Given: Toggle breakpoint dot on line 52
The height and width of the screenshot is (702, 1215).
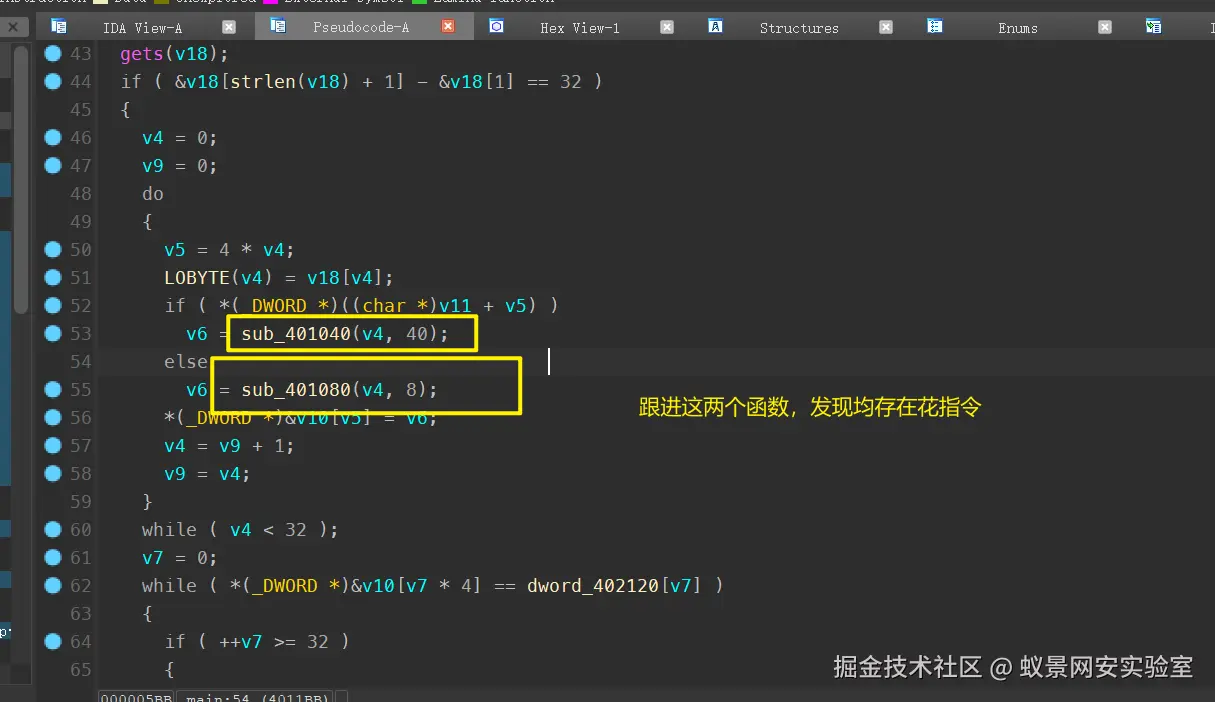Looking at the screenshot, I should [52, 305].
